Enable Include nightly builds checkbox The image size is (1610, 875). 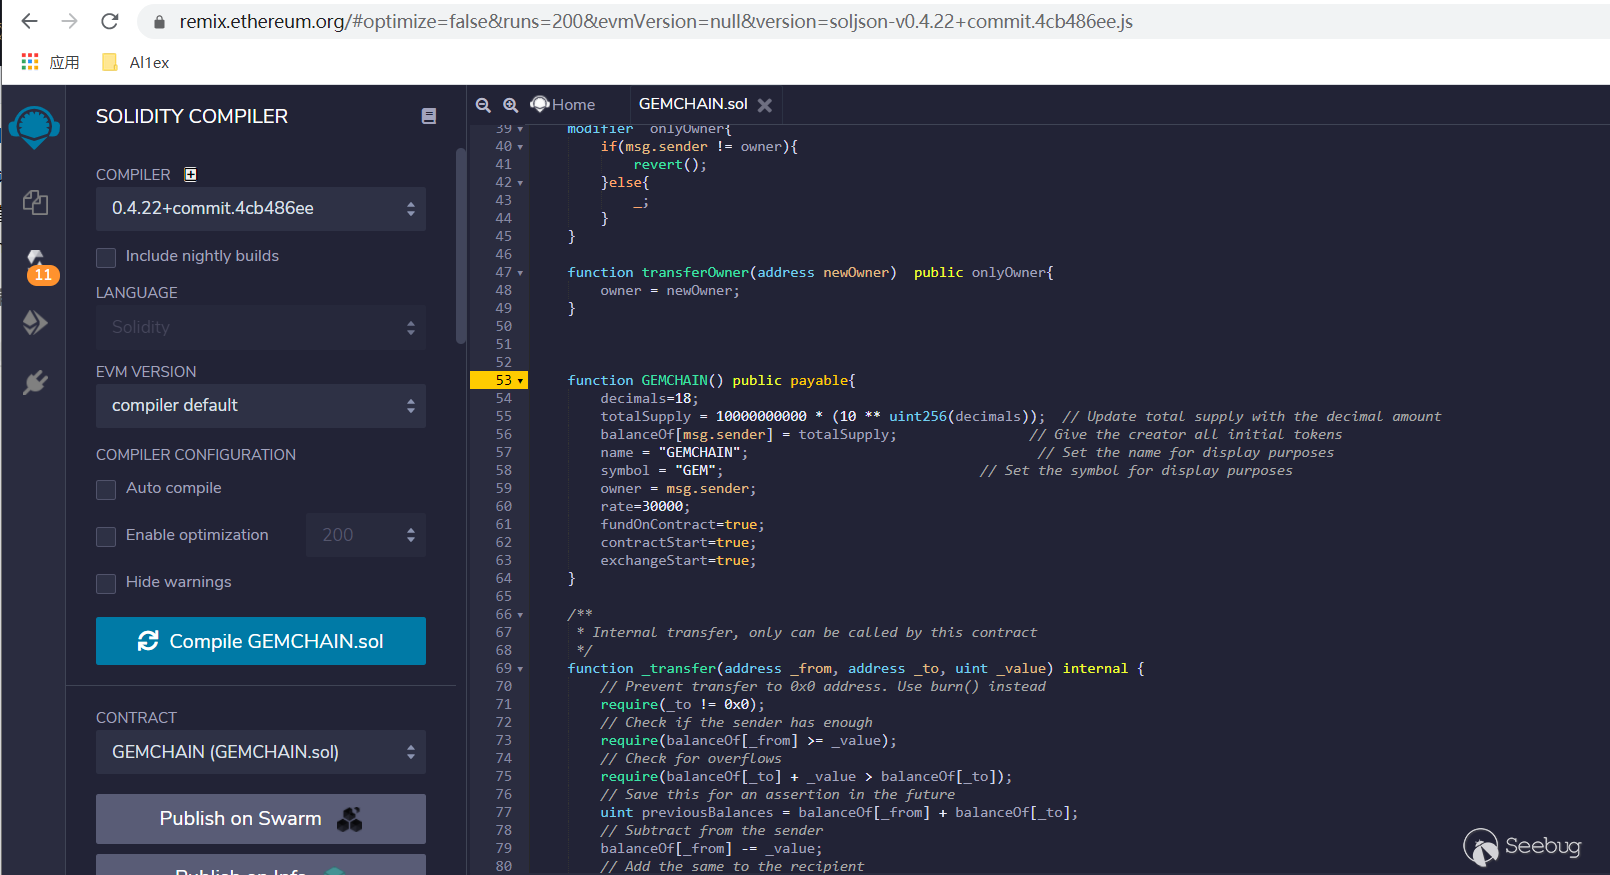click(106, 257)
